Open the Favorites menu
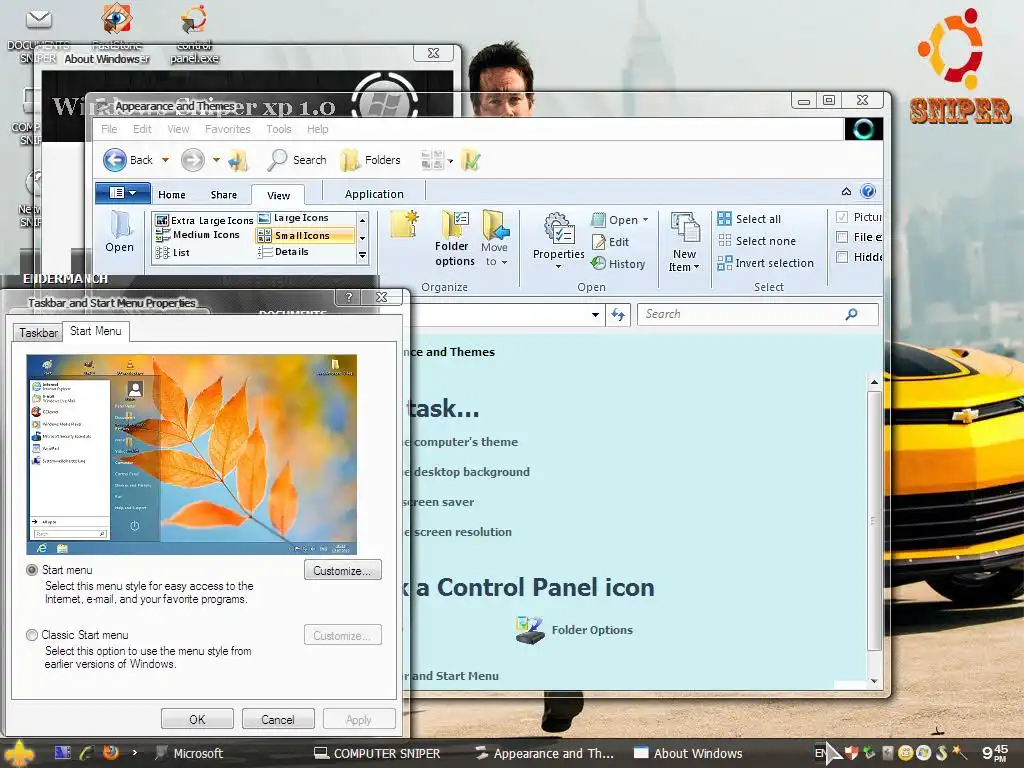Screen dimensions: 1024x768 pos(227,129)
